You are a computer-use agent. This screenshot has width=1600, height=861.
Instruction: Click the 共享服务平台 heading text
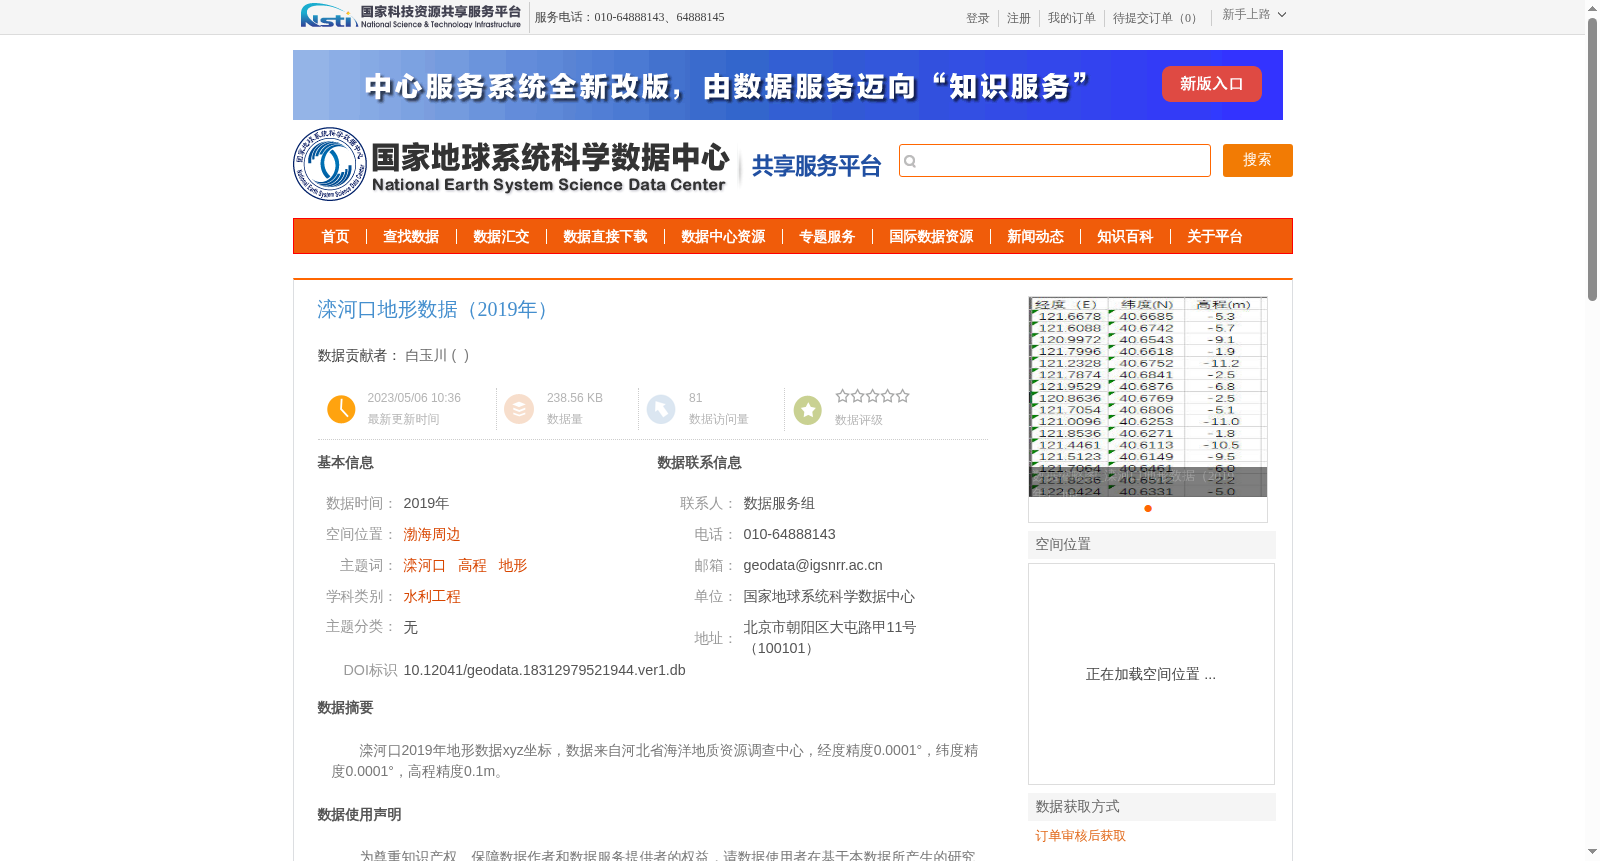(x=816, y=166)
